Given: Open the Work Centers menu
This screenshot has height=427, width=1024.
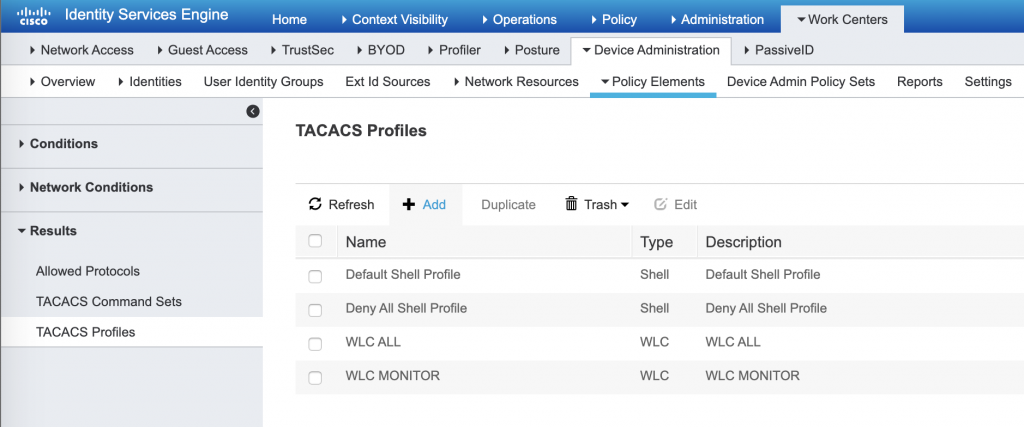Looking at the screenshot, I should click(x=842, y=20).
